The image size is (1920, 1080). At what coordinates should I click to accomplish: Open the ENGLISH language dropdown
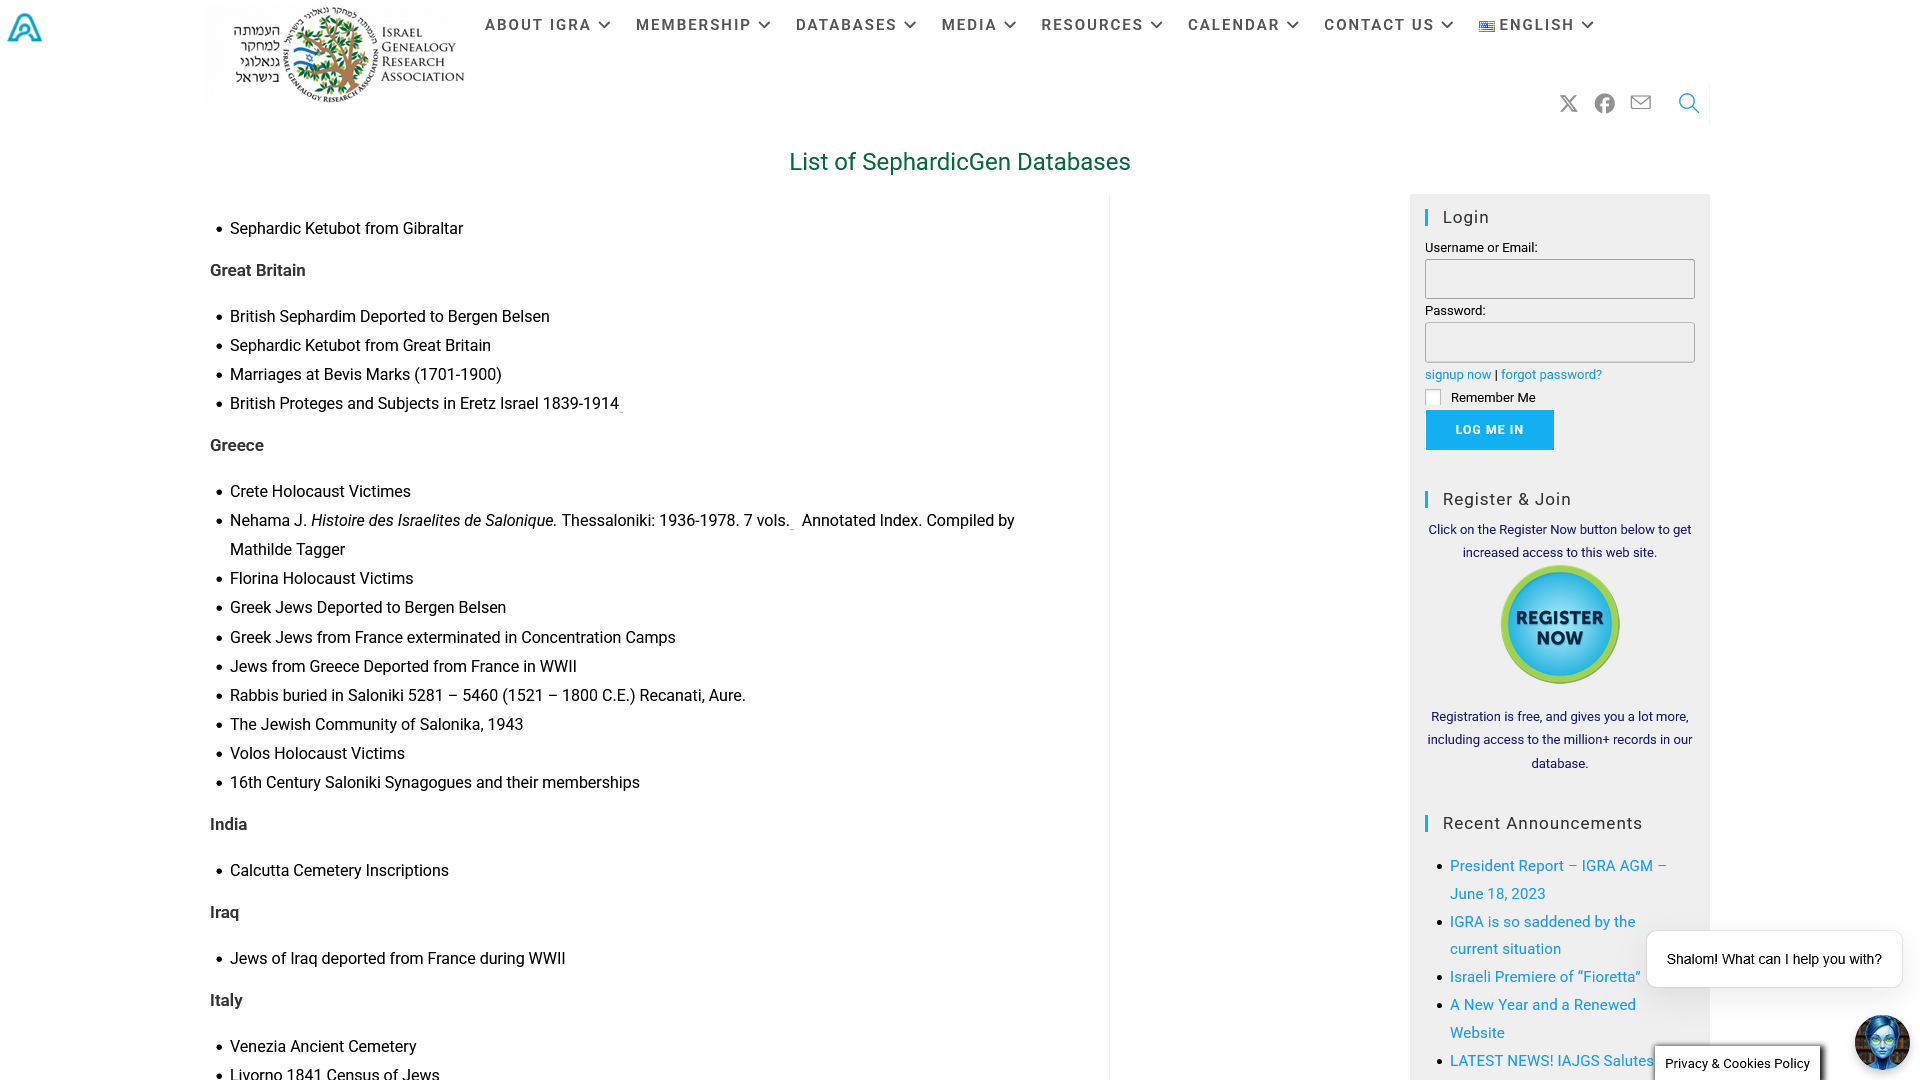tap(1536, 25)
